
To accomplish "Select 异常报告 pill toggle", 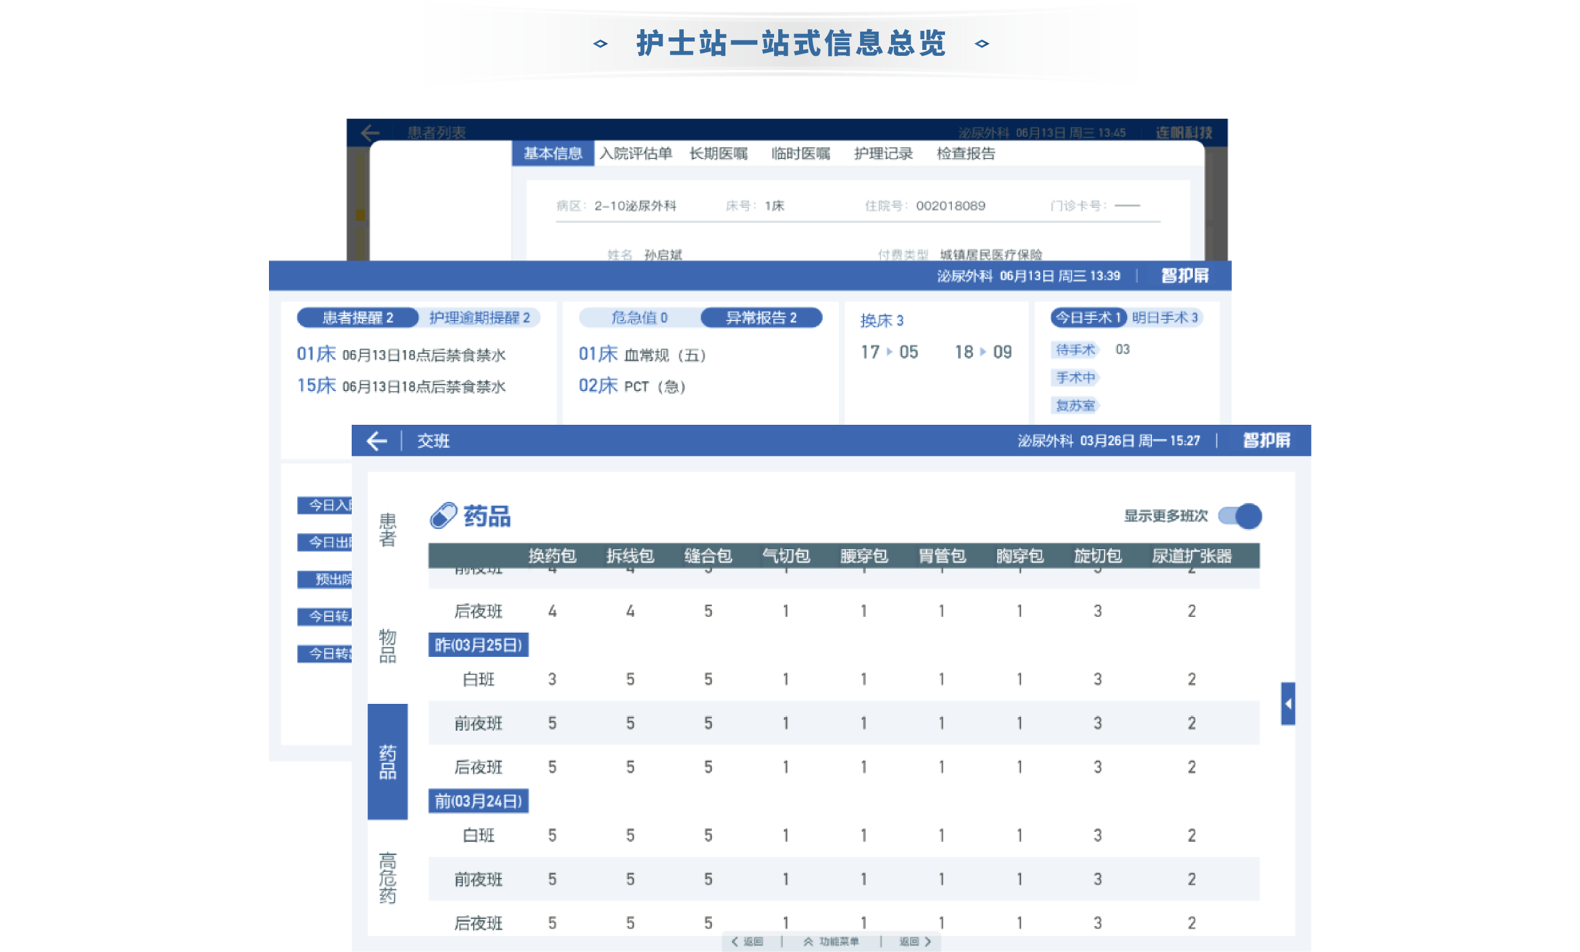I will [x=761, y=318].
